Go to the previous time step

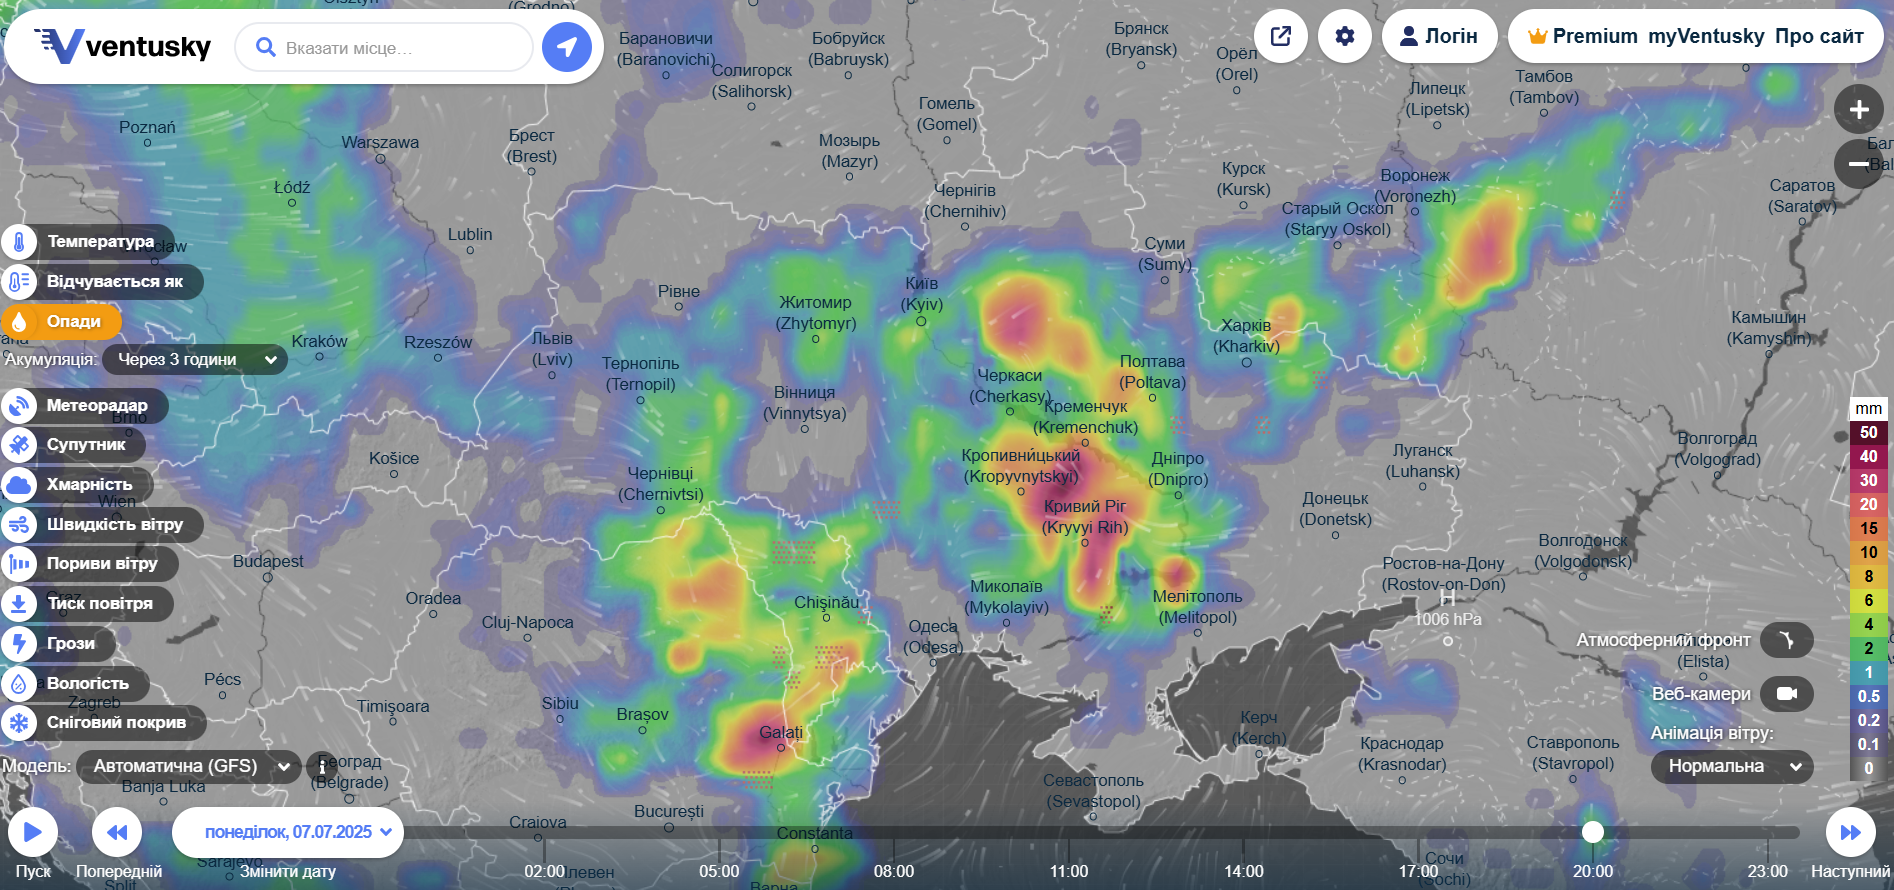(117, 832)
